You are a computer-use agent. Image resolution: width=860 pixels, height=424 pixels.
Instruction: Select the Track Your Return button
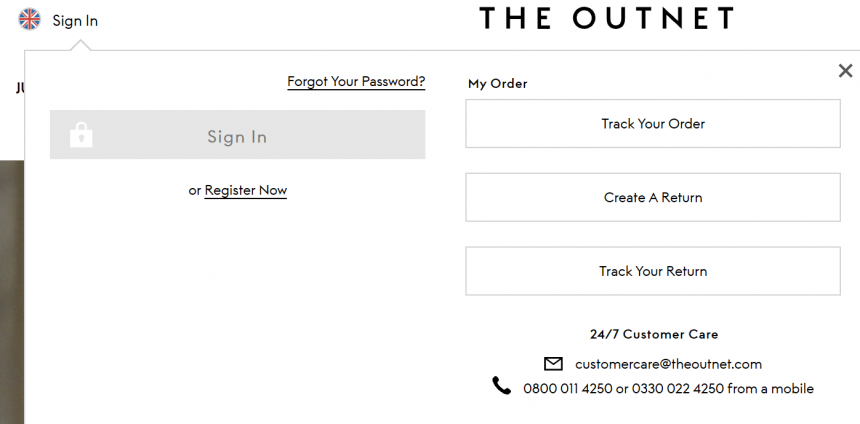[x=653, y=271]
